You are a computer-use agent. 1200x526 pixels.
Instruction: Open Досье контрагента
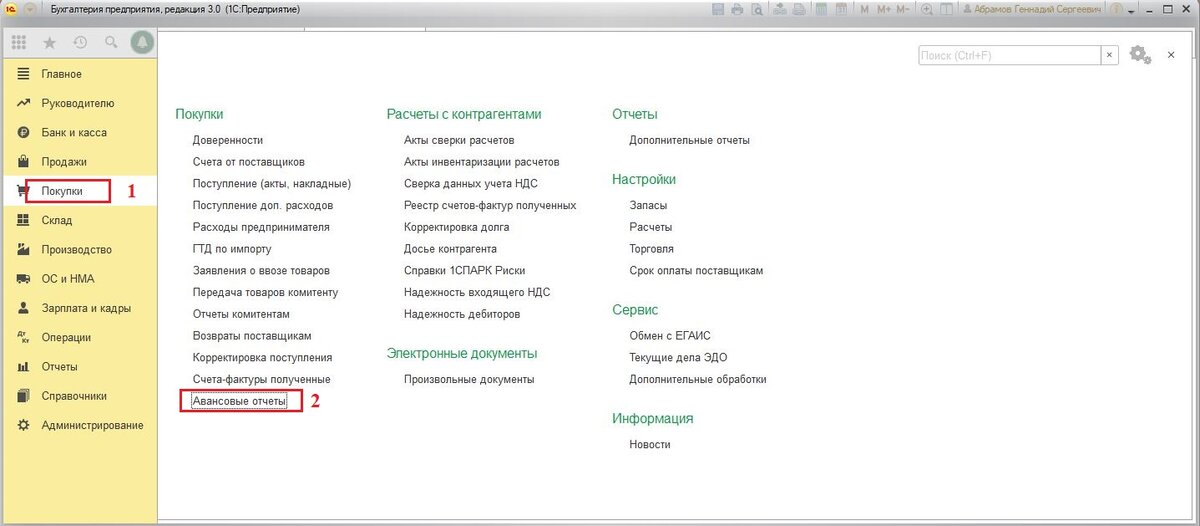[450, 249]
